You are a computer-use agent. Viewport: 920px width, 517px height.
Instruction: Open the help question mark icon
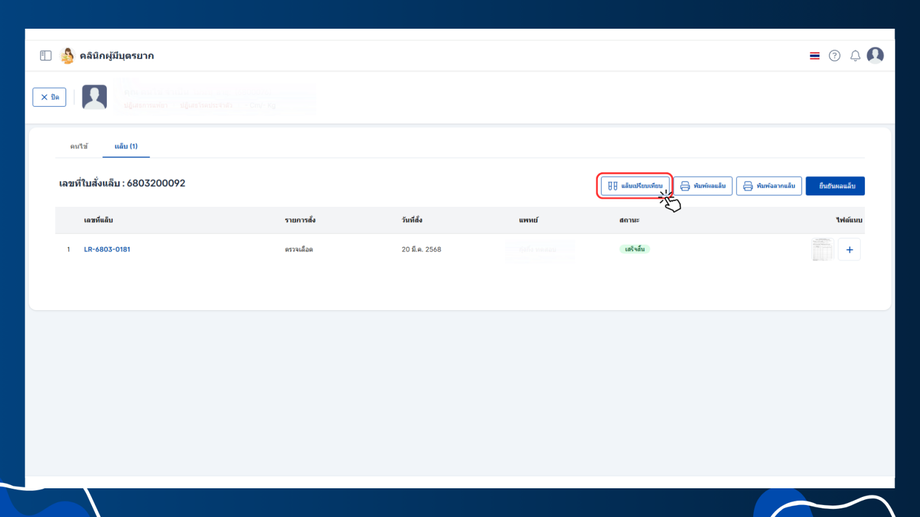coord(834,56)
